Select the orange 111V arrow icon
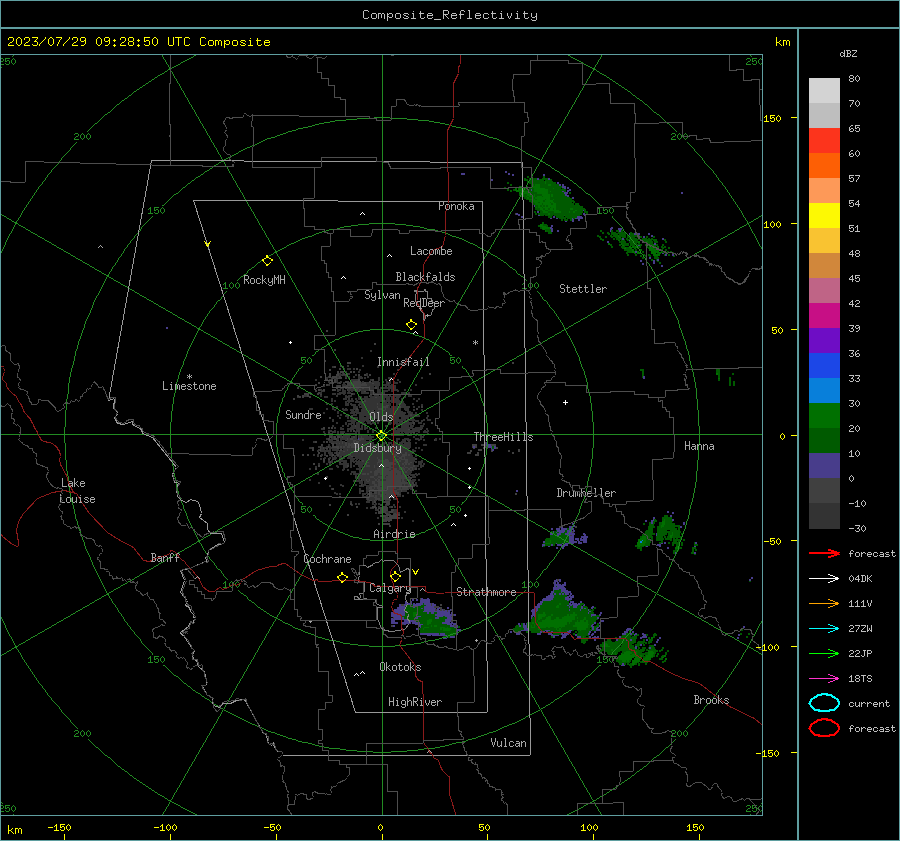The image size is (900, 841). click(x=824, y=603)
